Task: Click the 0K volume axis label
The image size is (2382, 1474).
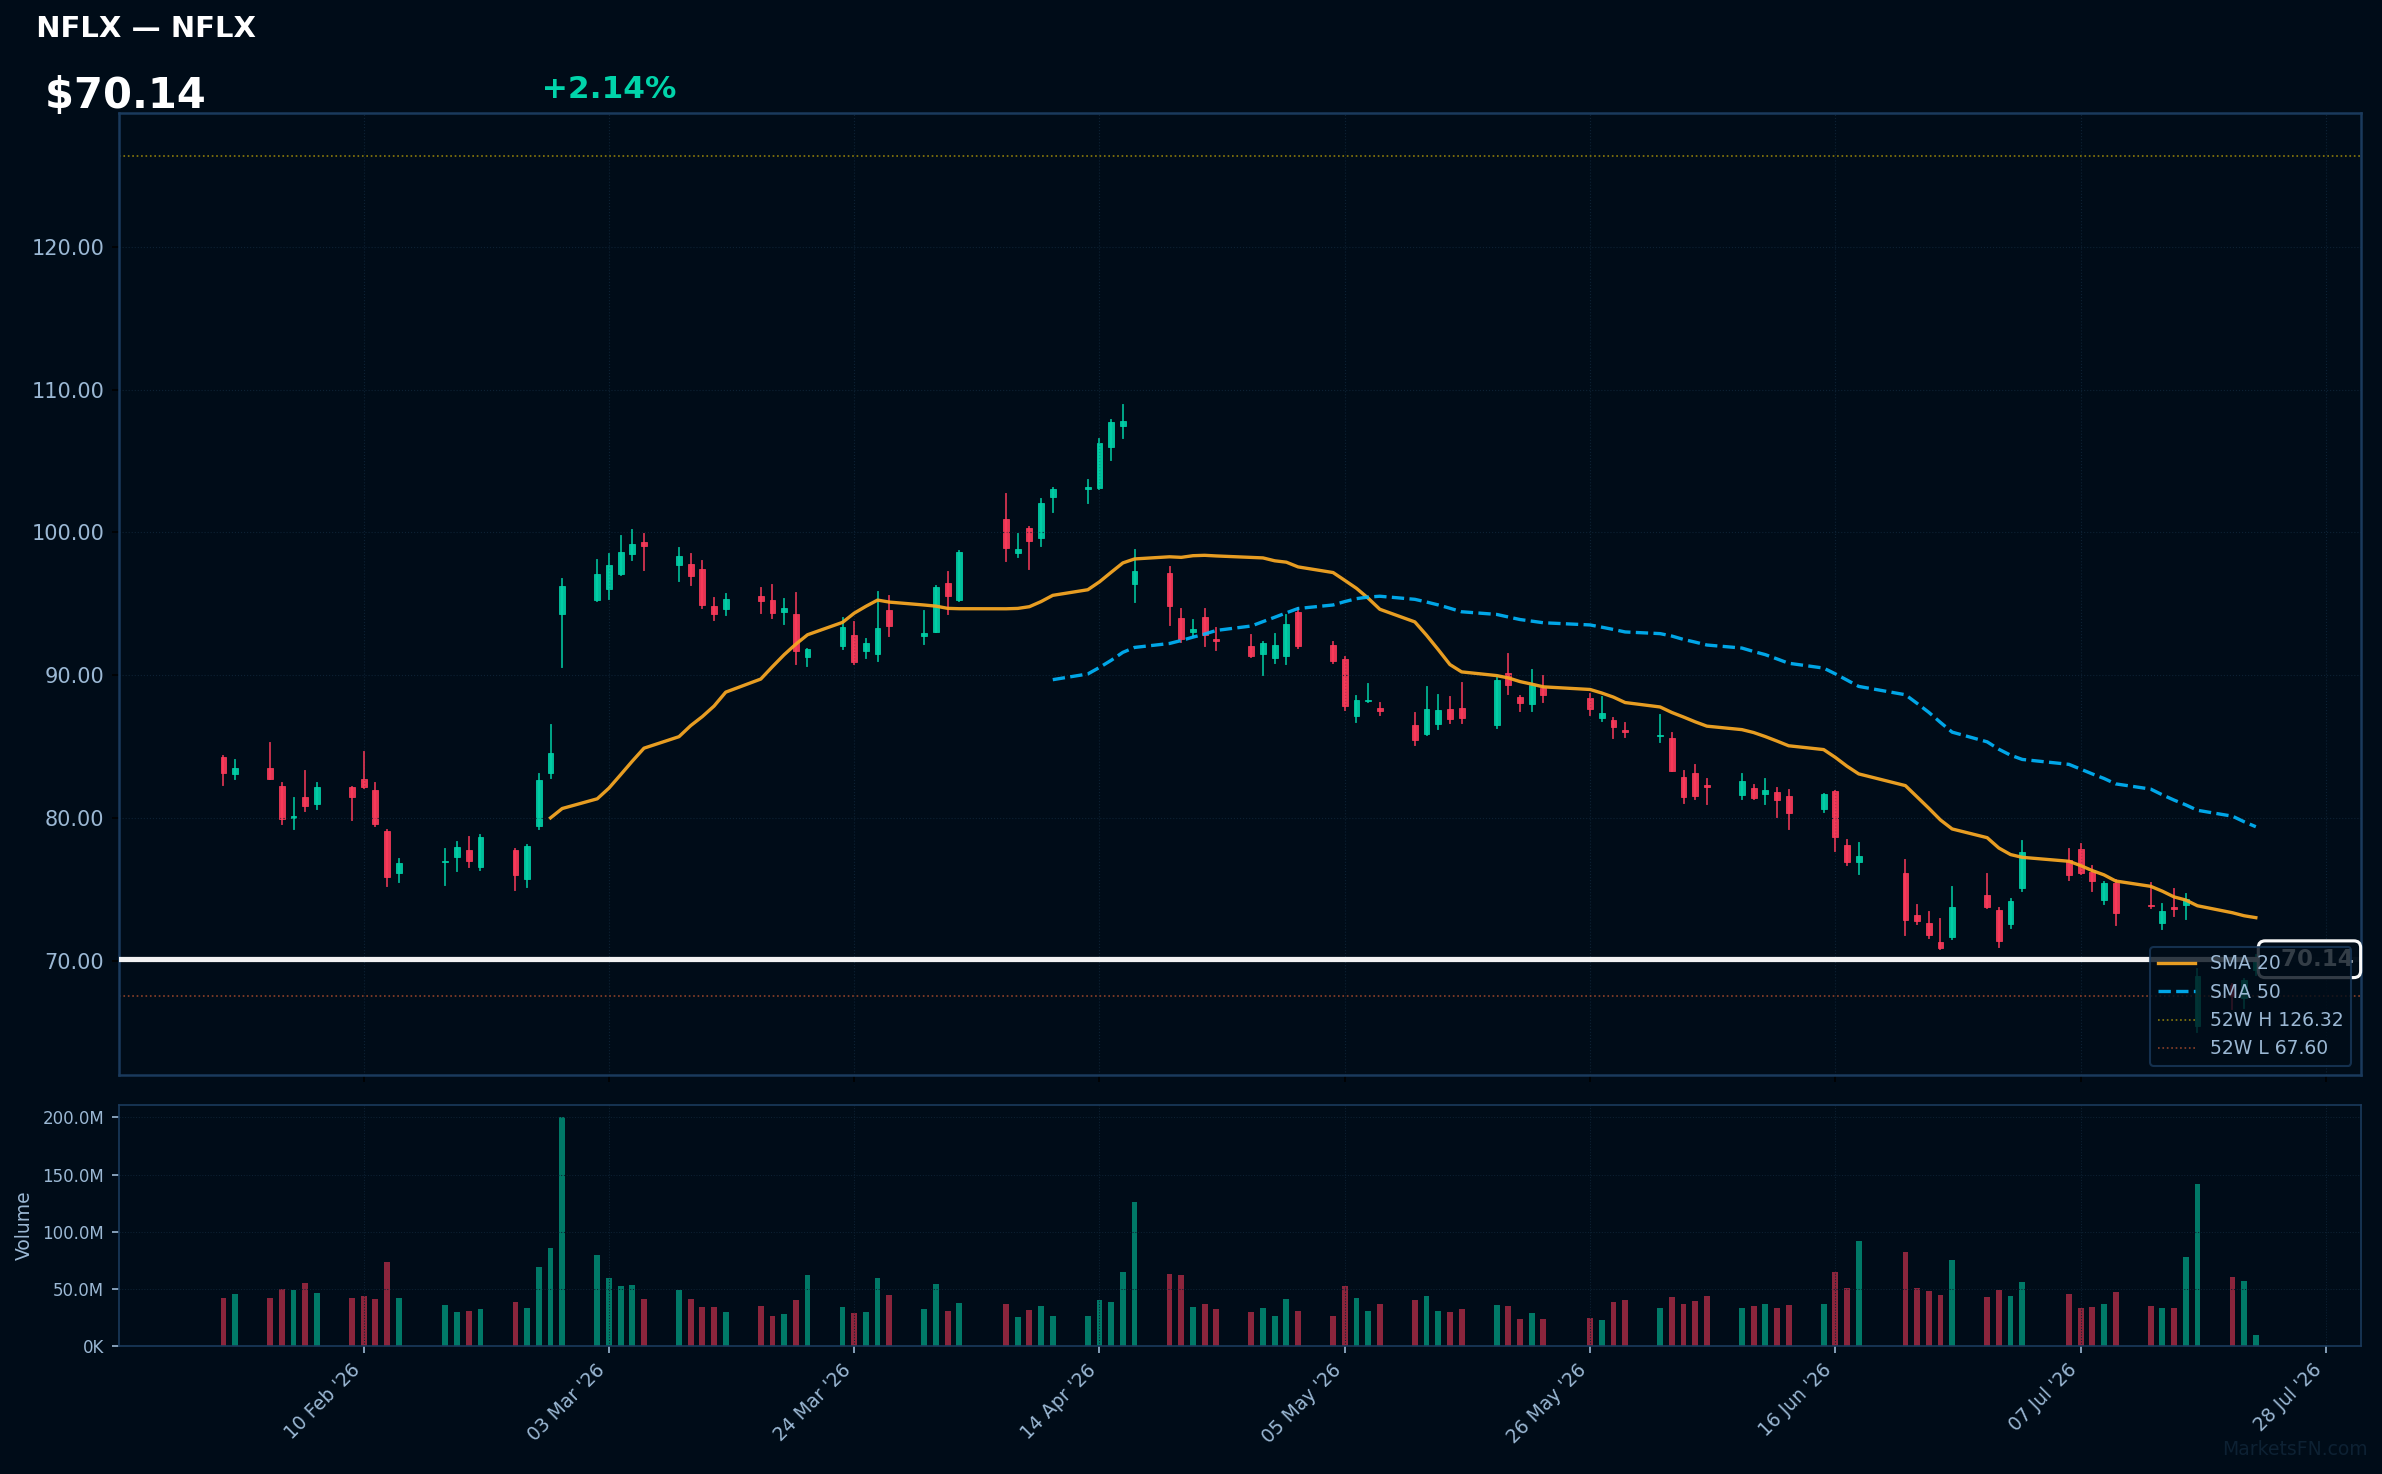Action: pyautogui.click(x=93, y=1347)
